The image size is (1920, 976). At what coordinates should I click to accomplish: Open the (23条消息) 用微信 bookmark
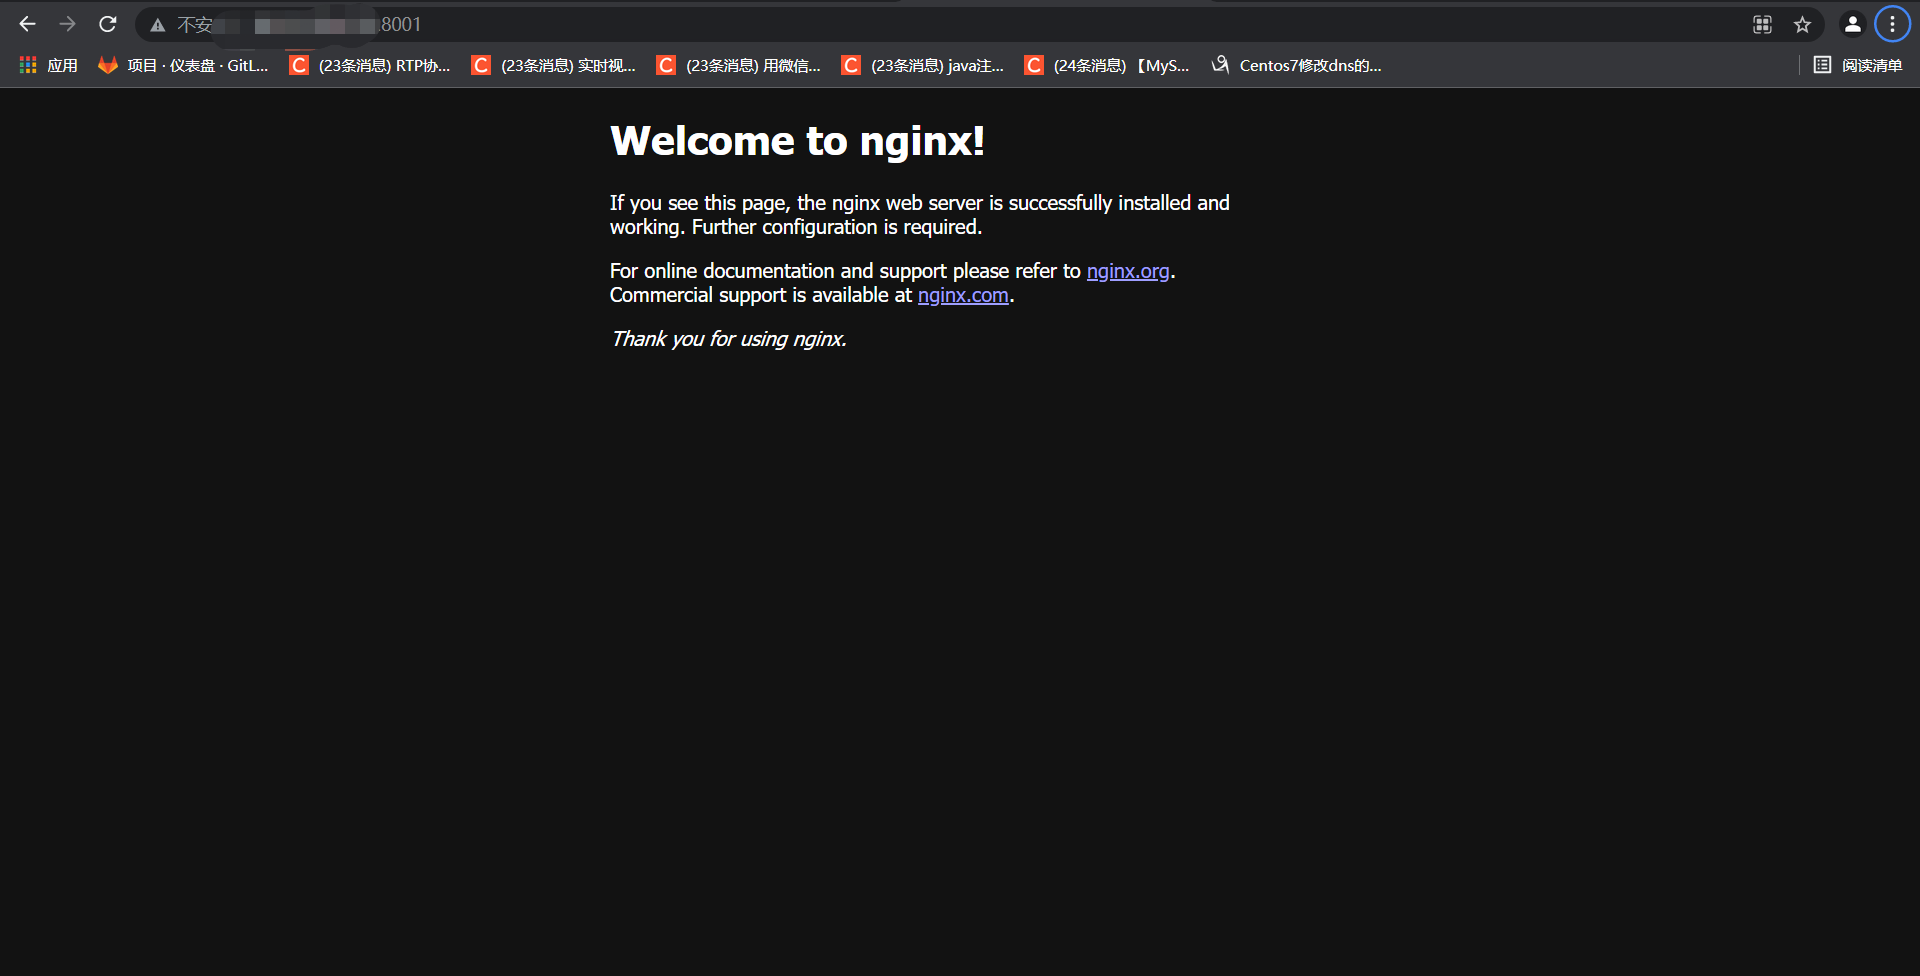click(x=738, y=65)
